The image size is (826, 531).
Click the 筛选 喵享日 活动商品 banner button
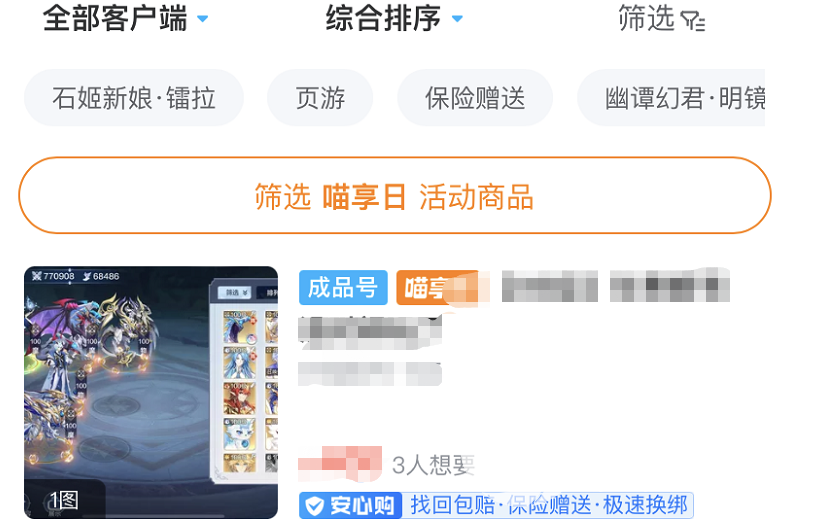395,195
